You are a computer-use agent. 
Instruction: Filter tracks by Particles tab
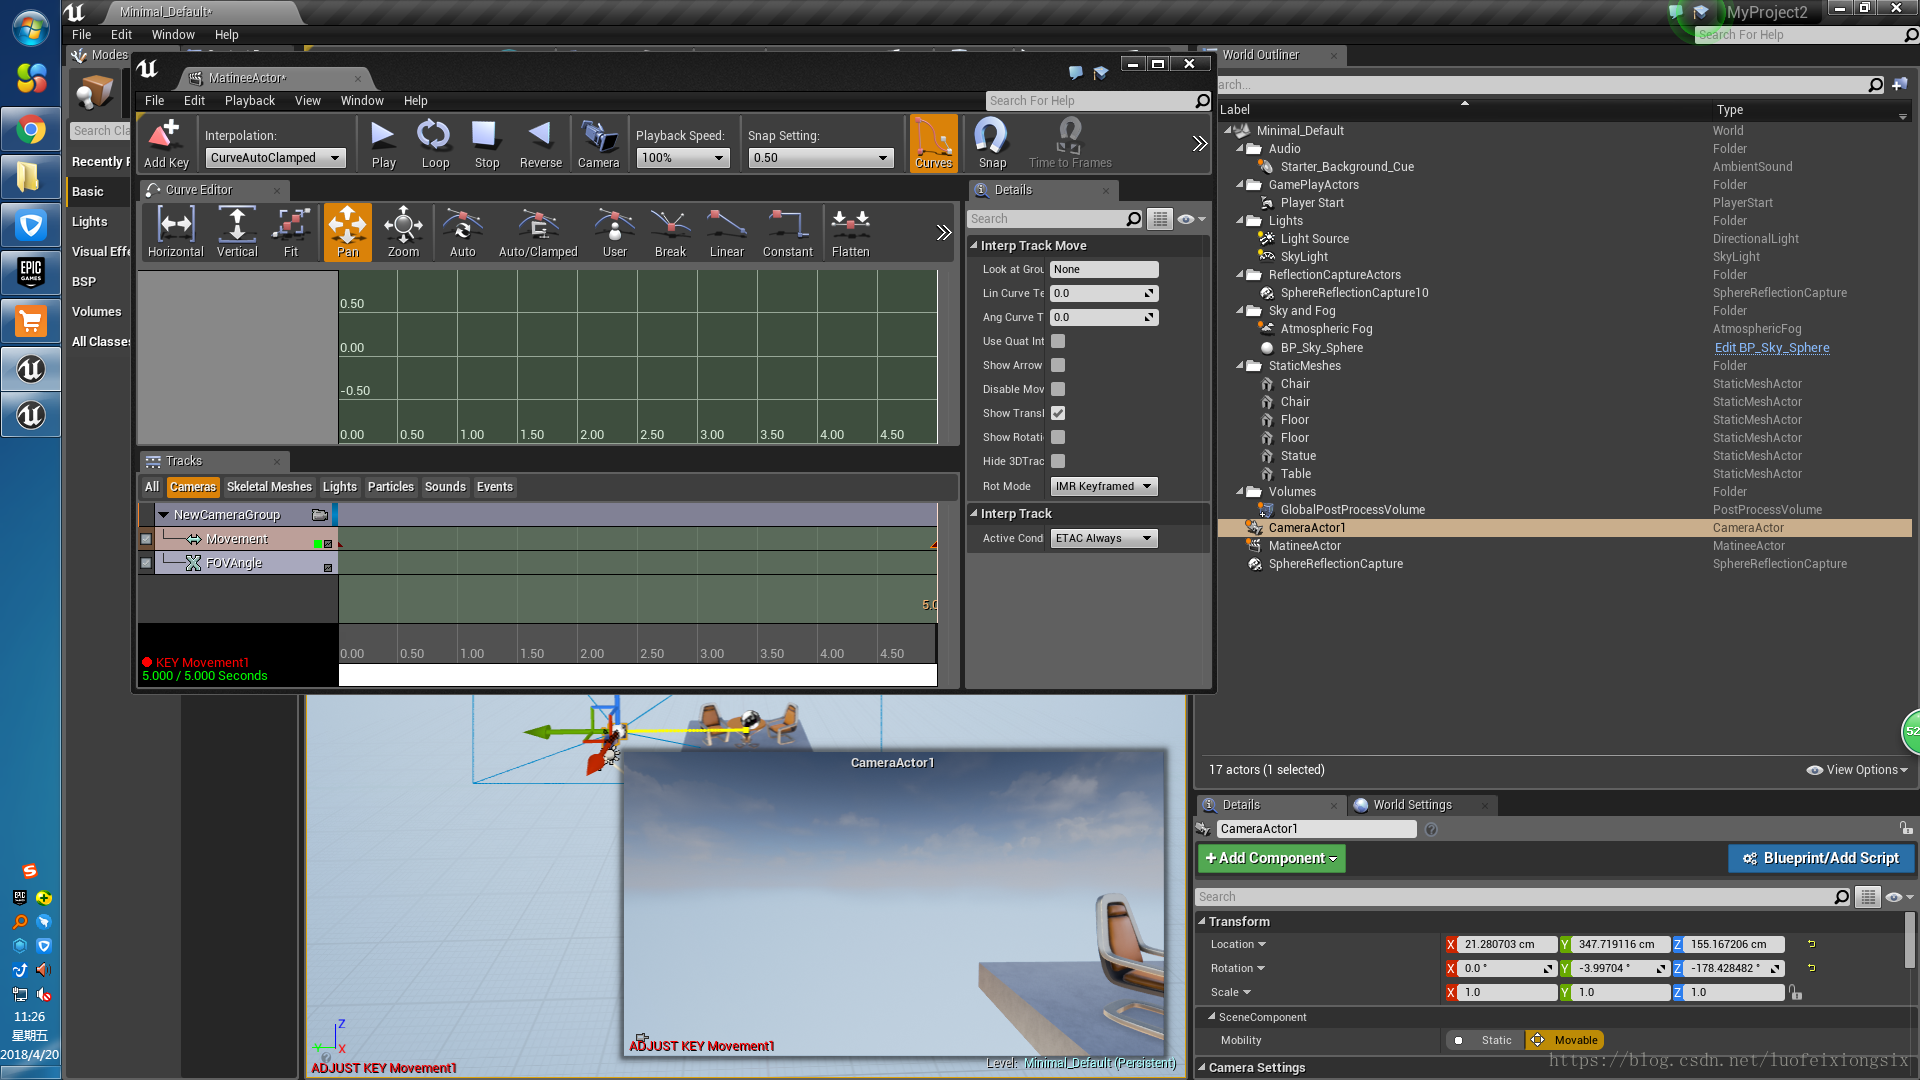(390, 487)
